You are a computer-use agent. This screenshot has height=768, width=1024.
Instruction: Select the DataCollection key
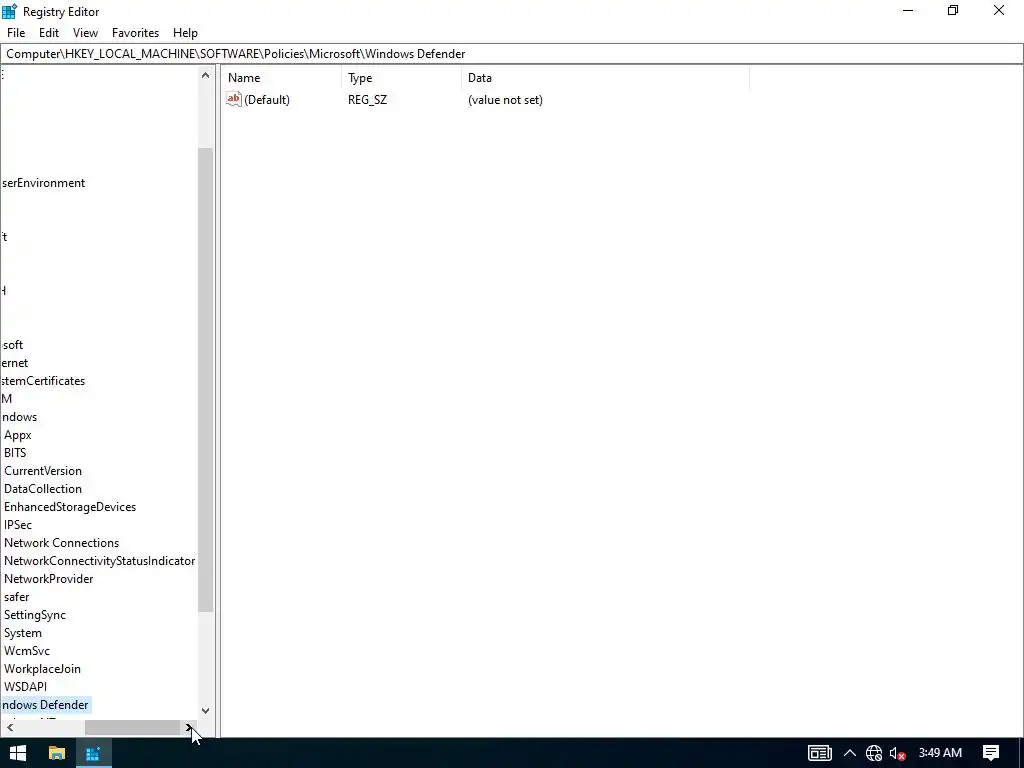42,488
